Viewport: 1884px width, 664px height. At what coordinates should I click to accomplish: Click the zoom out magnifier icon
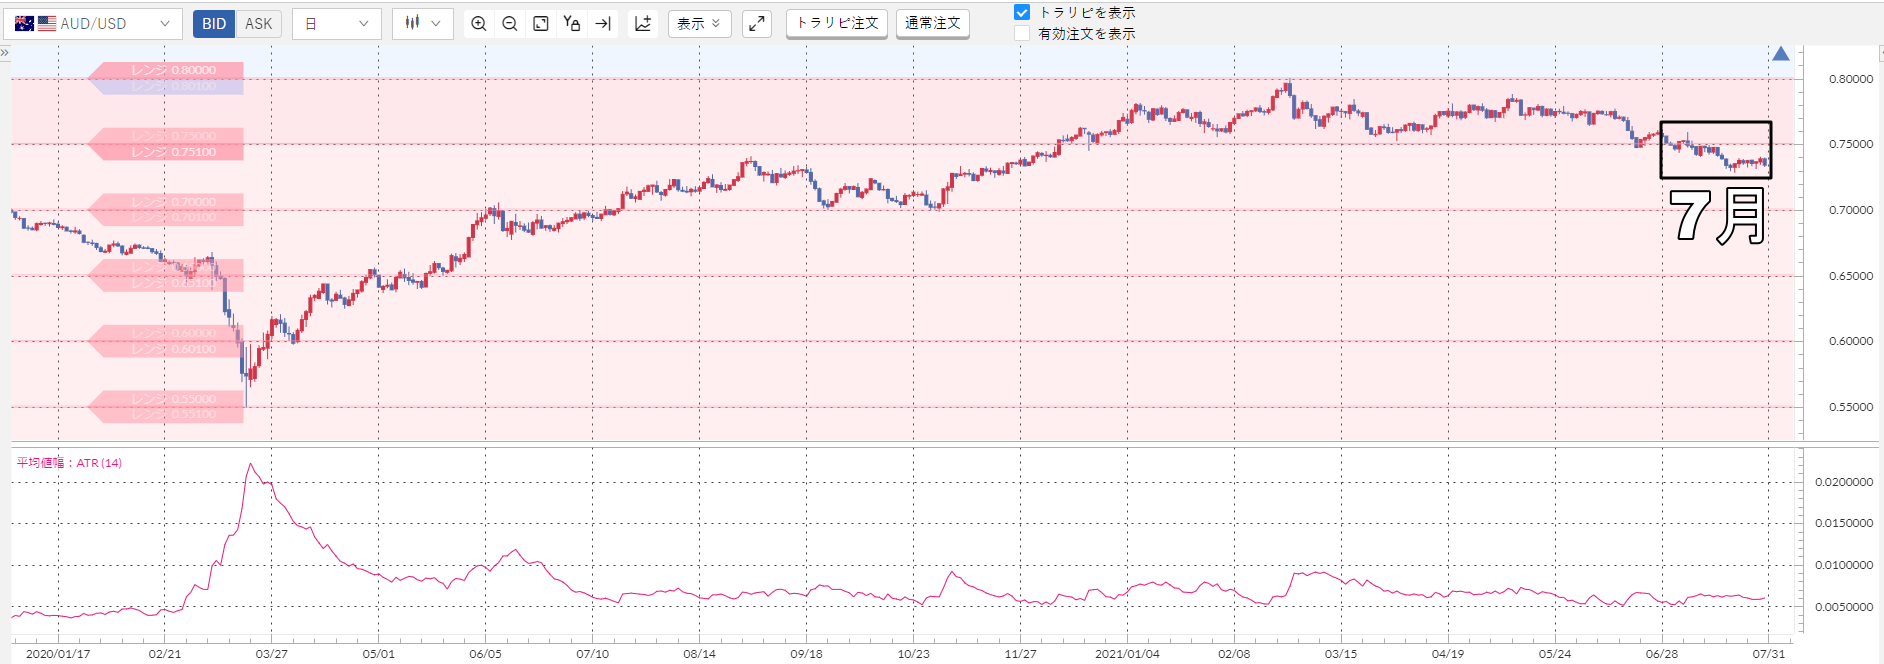tap(510, 24)
